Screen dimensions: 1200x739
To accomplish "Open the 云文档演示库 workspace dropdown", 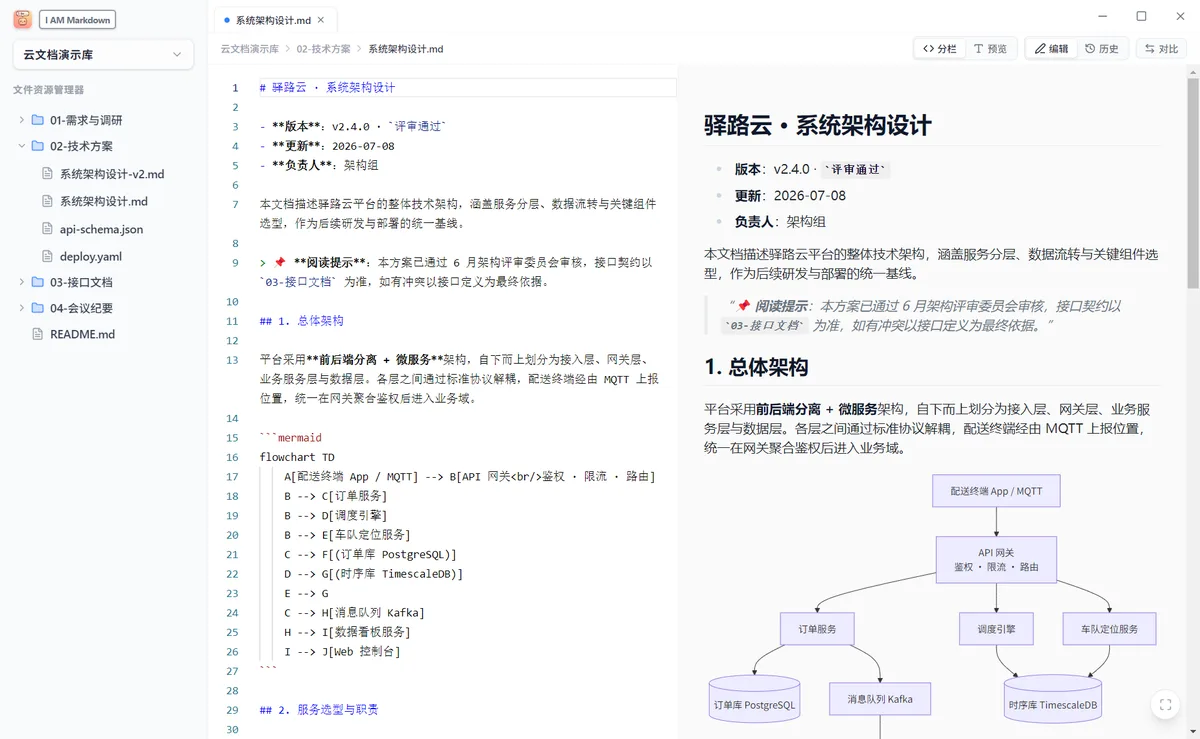I will click(104, 55).
